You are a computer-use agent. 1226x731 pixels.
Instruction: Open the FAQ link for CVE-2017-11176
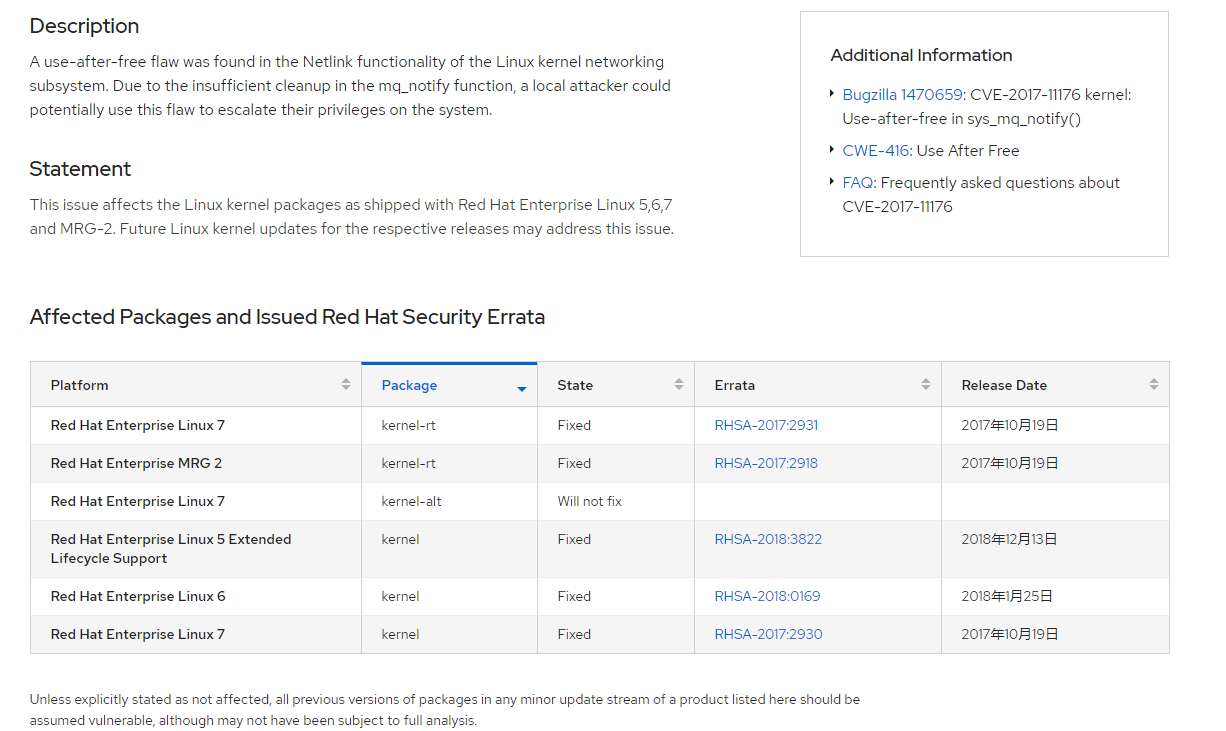(x=858, y=183)
